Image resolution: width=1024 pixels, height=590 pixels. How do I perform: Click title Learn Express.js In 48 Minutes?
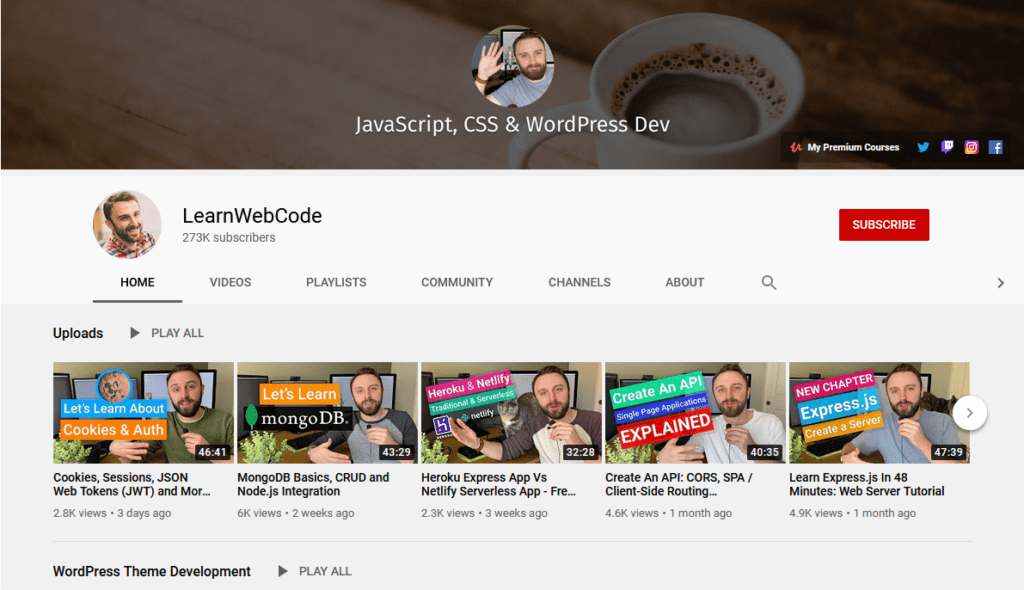click(x=867, y=484)
